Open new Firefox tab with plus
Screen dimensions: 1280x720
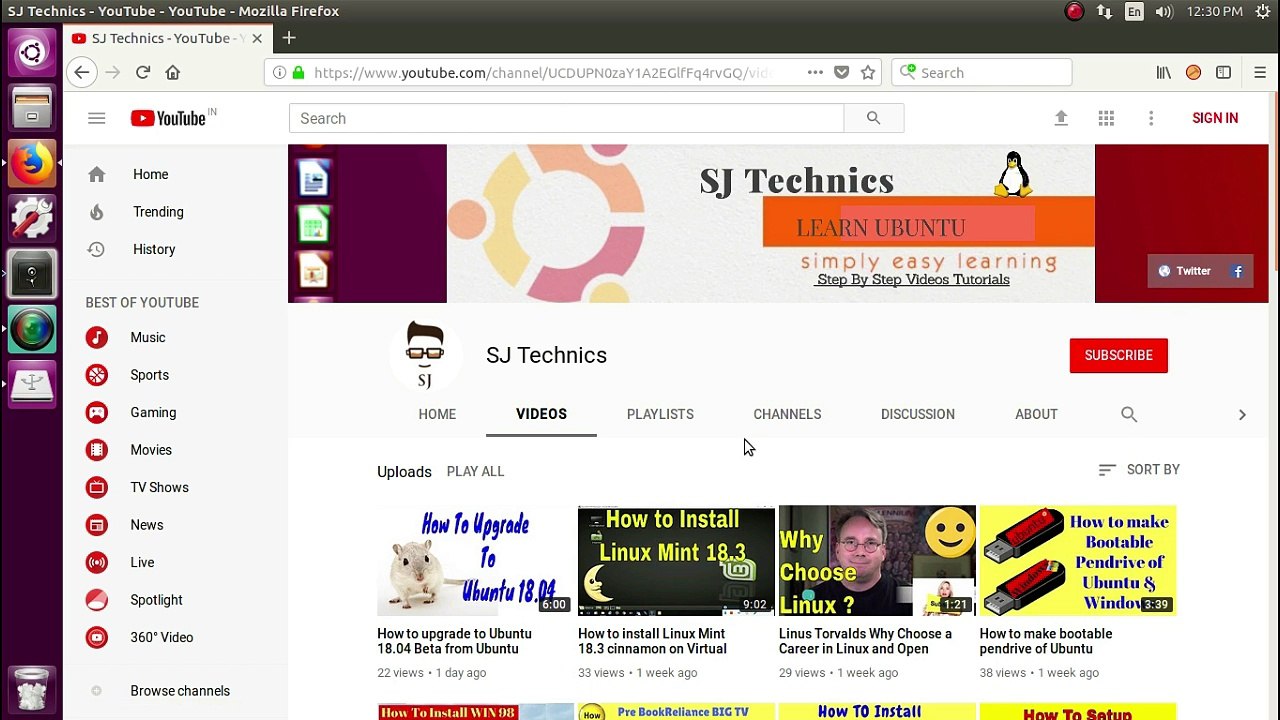coord(289,38)
